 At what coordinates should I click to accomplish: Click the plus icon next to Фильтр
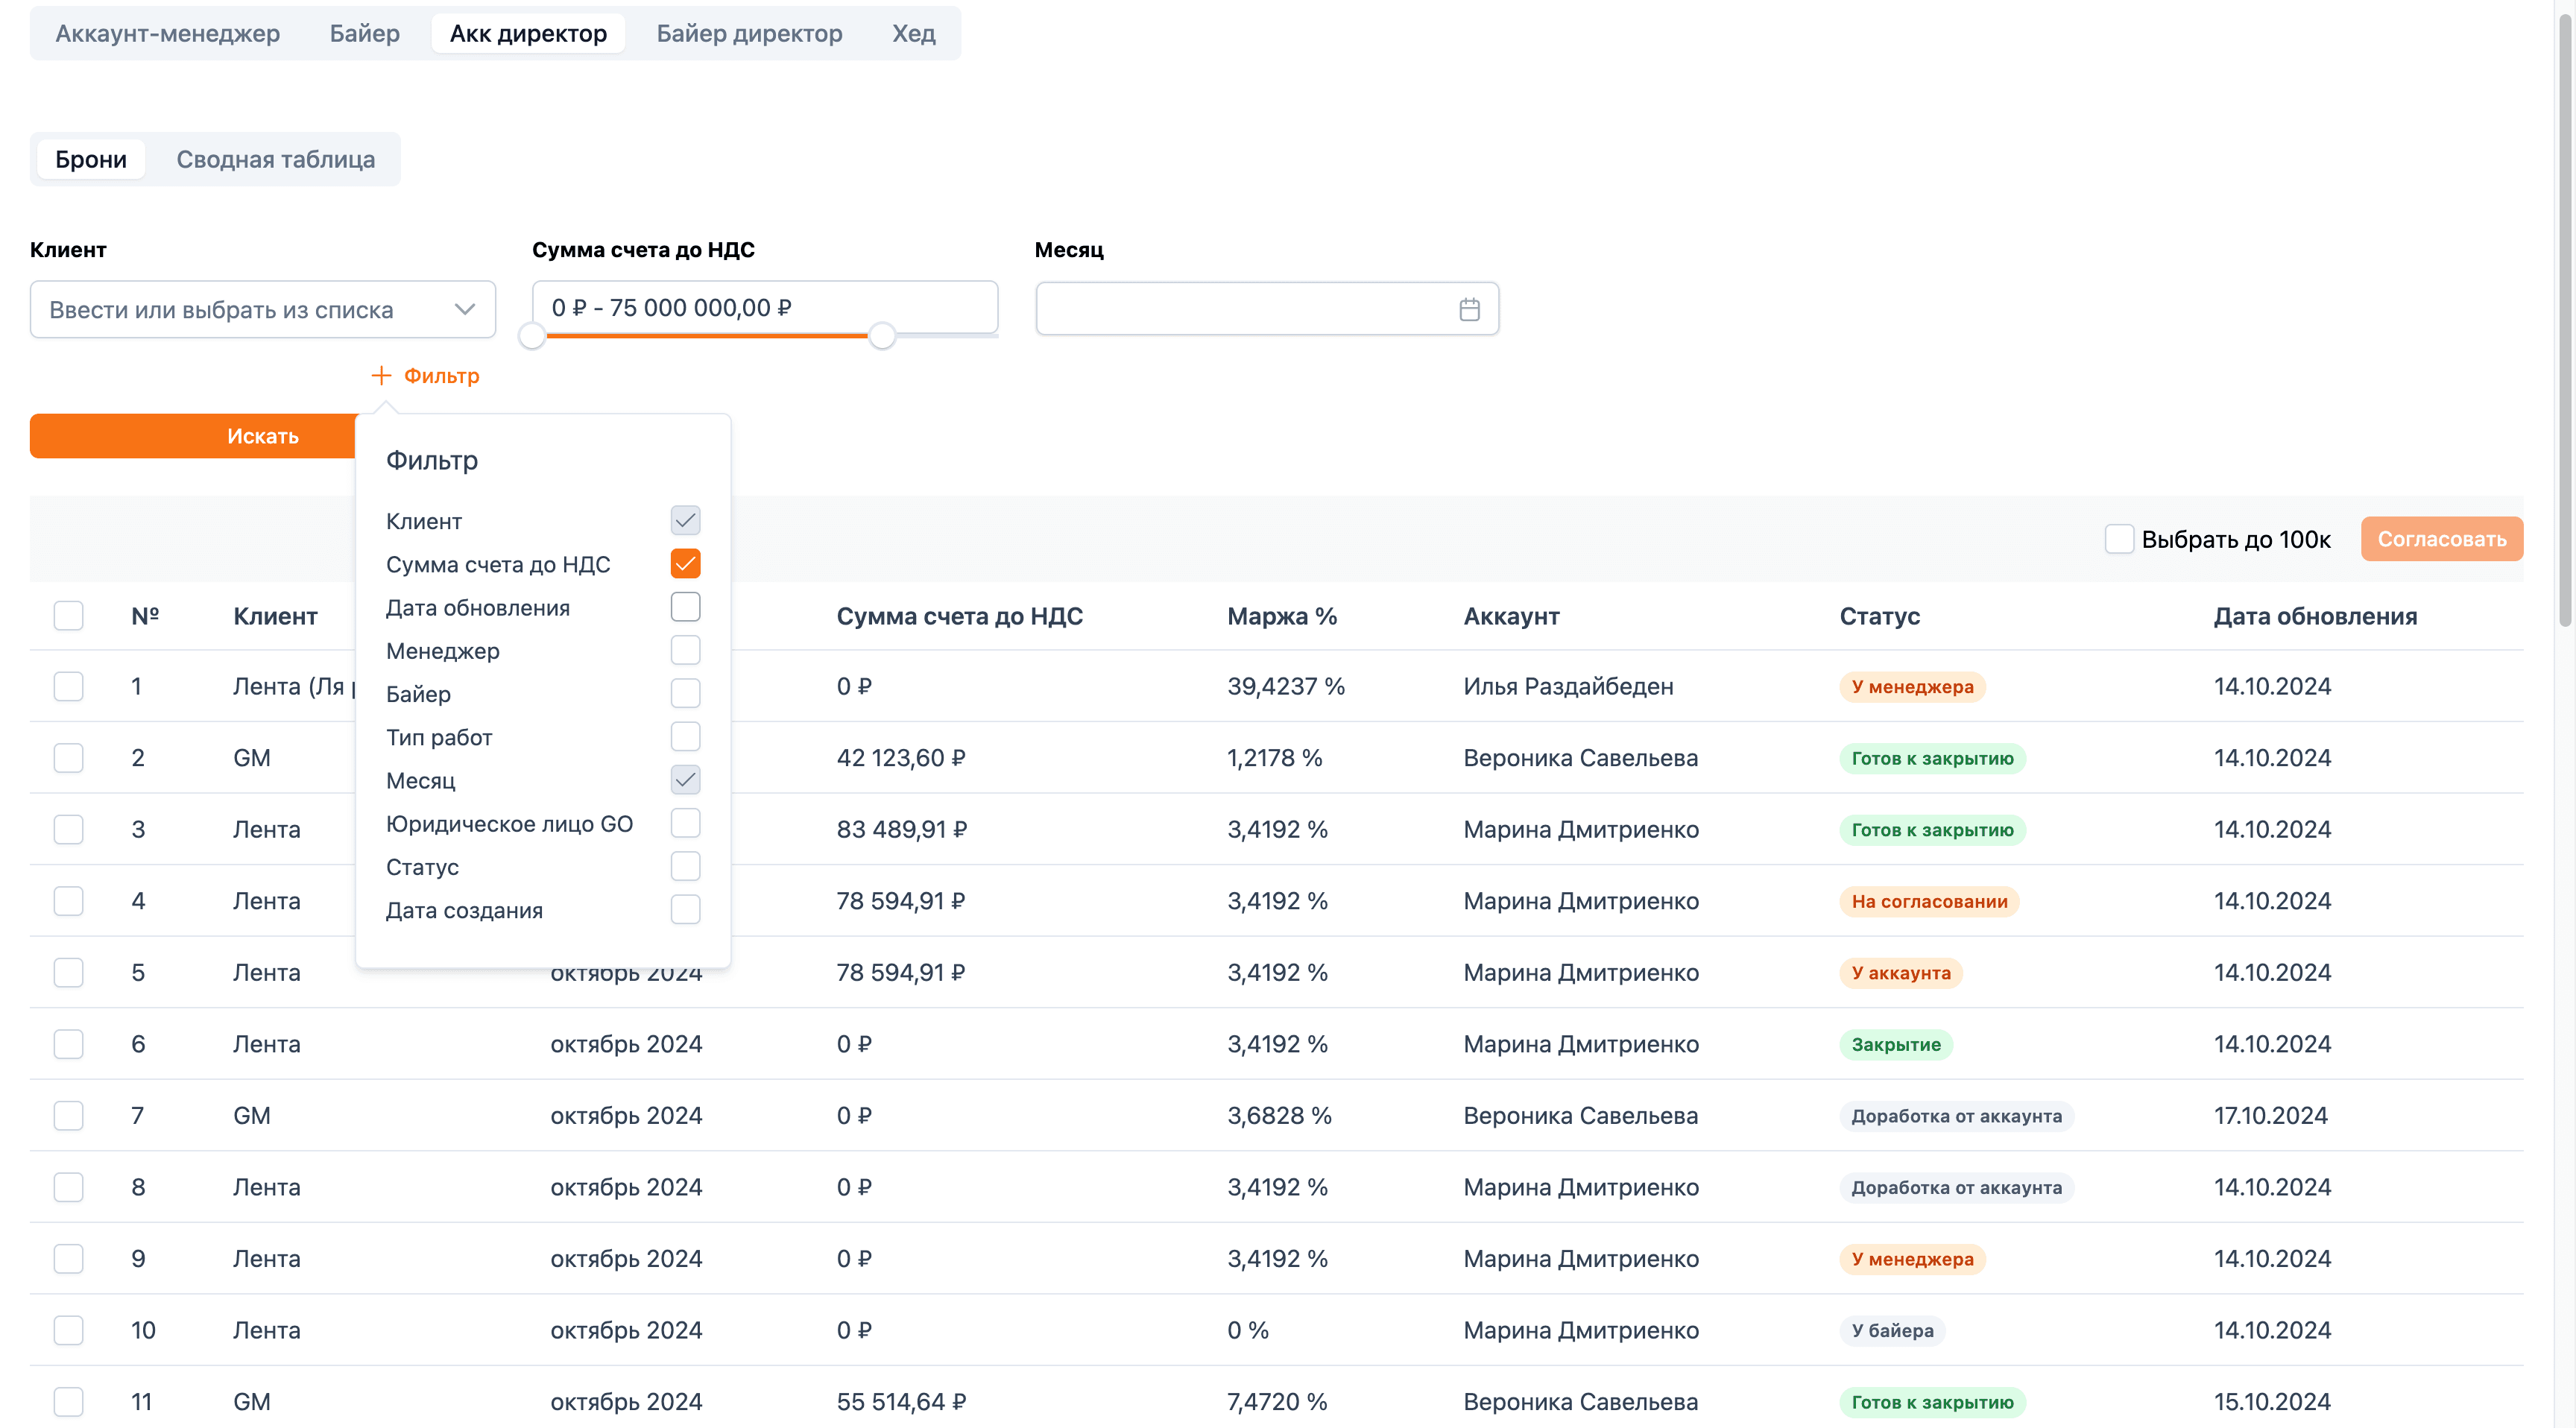(381, 376)
